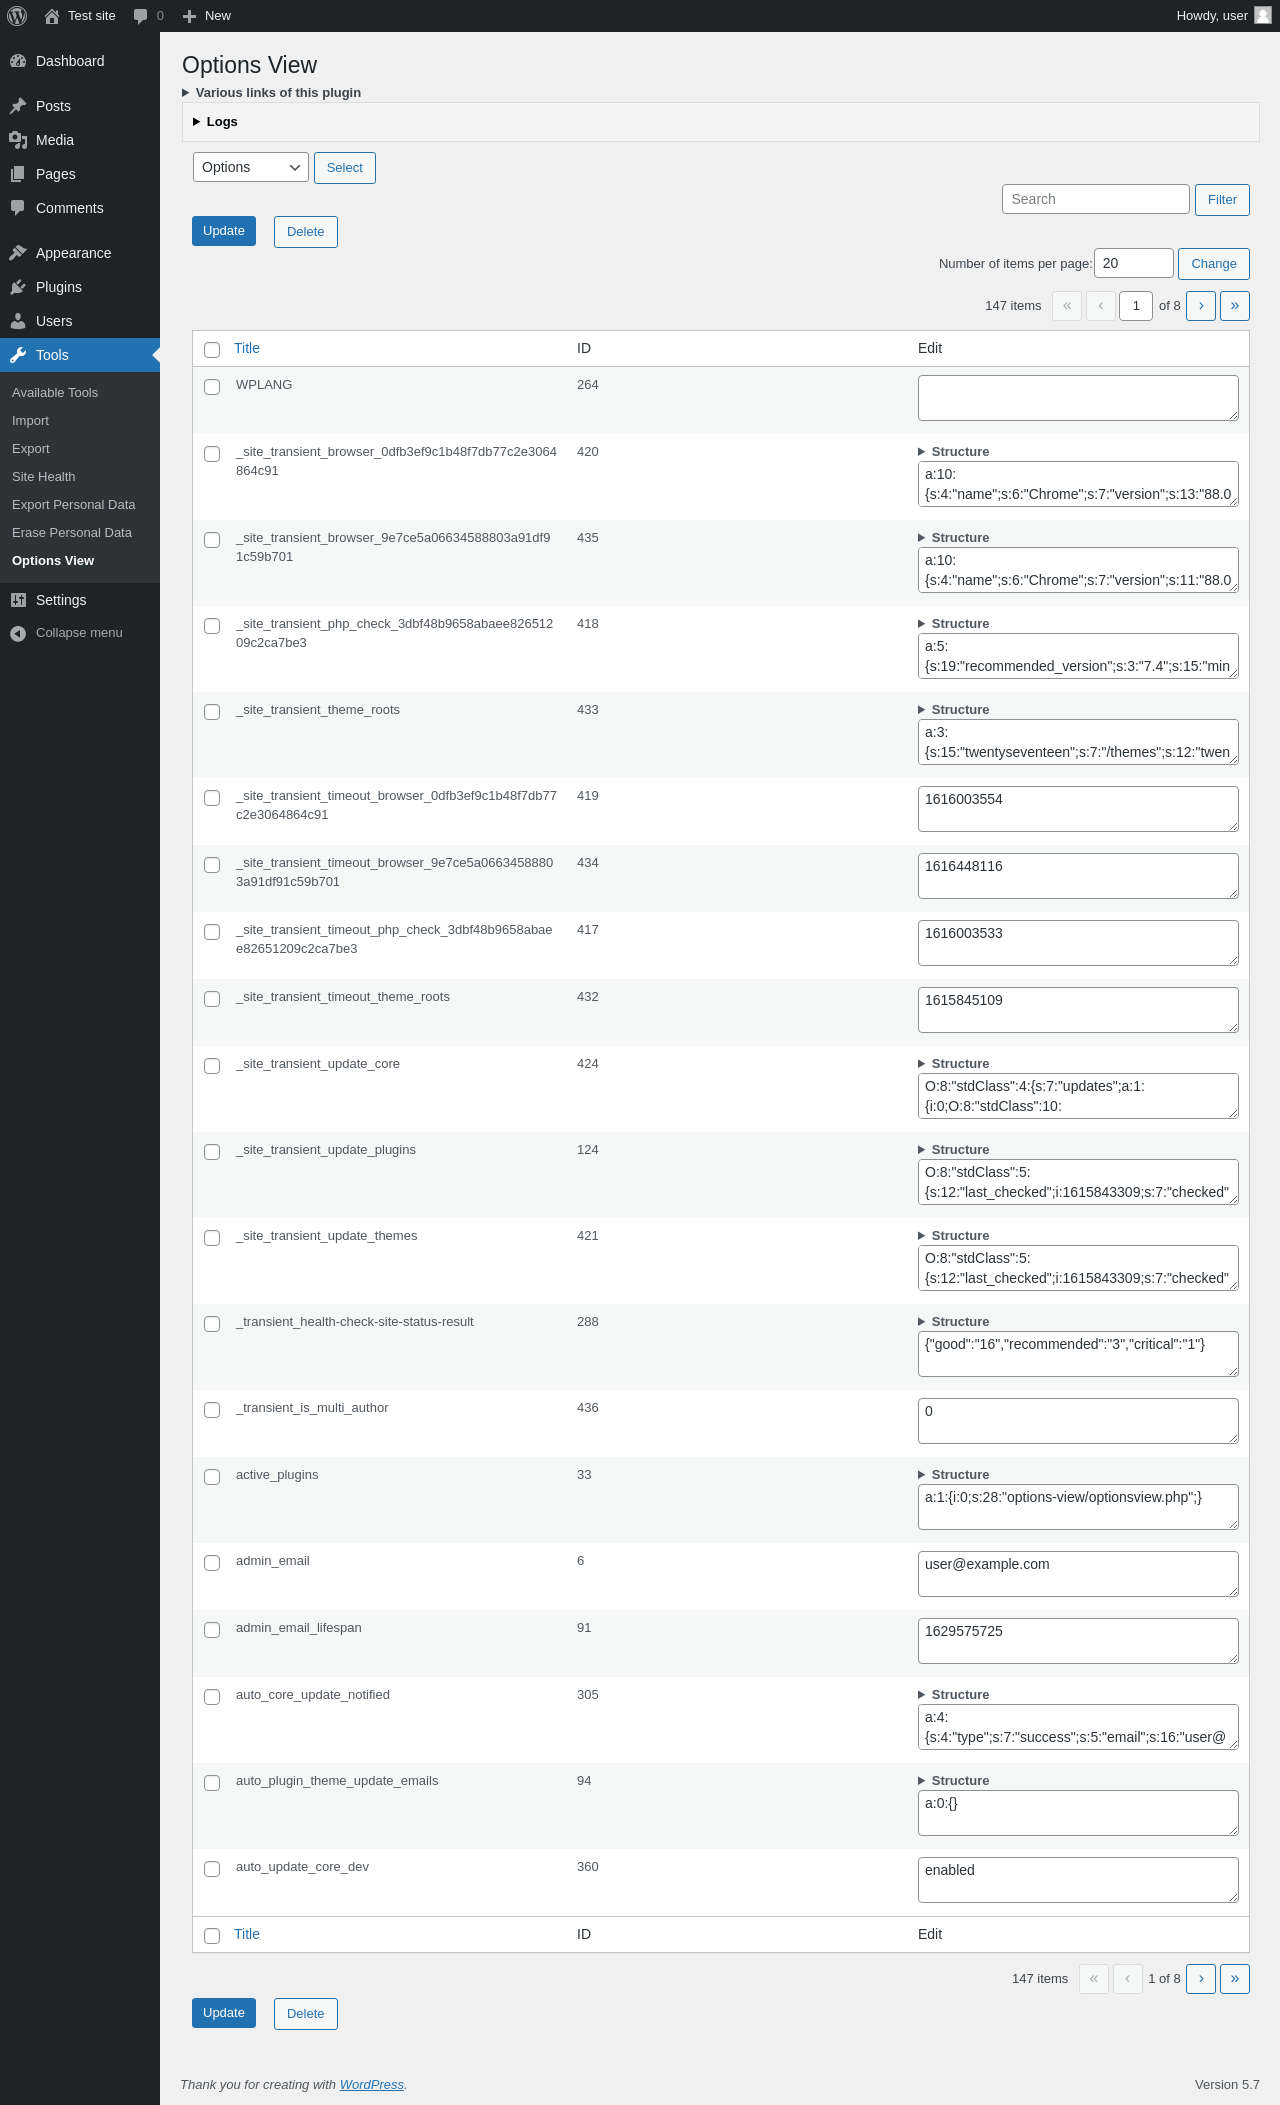The image size is (1280, 2105).
Task: Tick the admin_email row checkbox
Action: 212,1563
